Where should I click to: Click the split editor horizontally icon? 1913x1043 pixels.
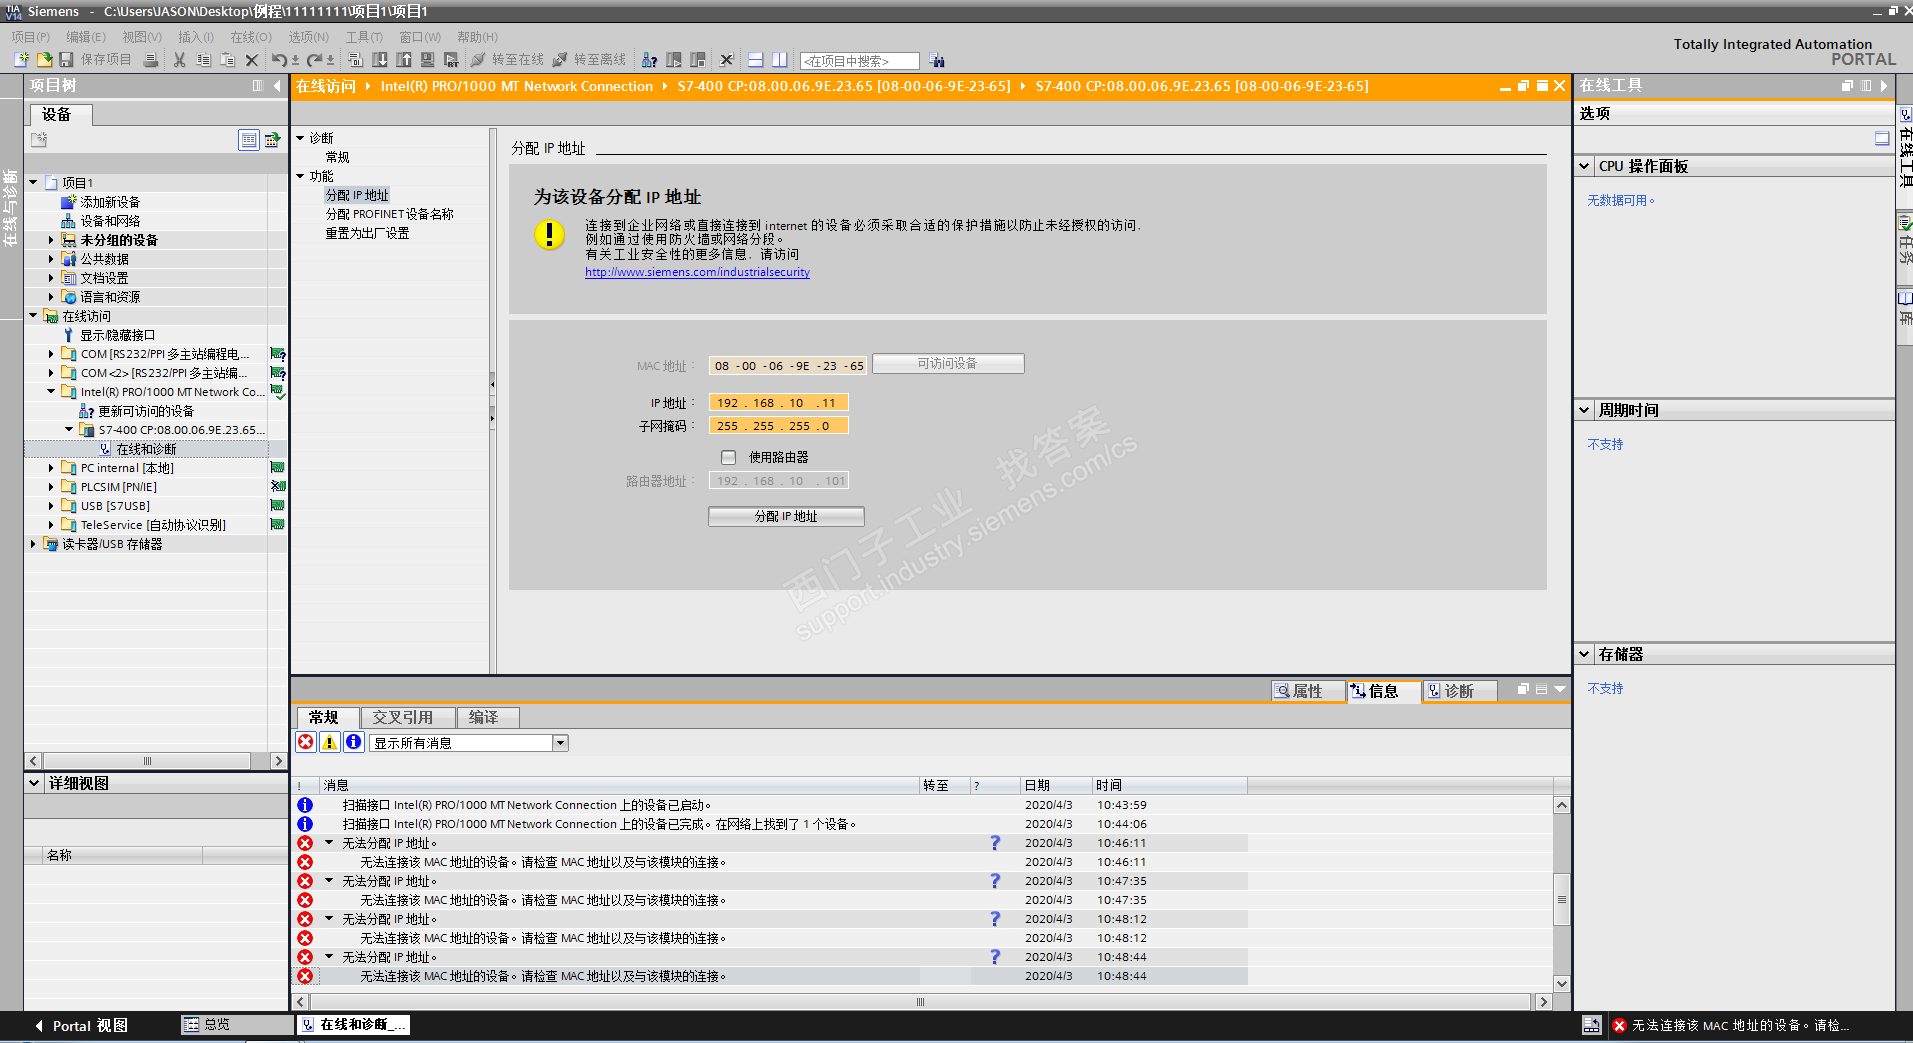pos(755,60)
